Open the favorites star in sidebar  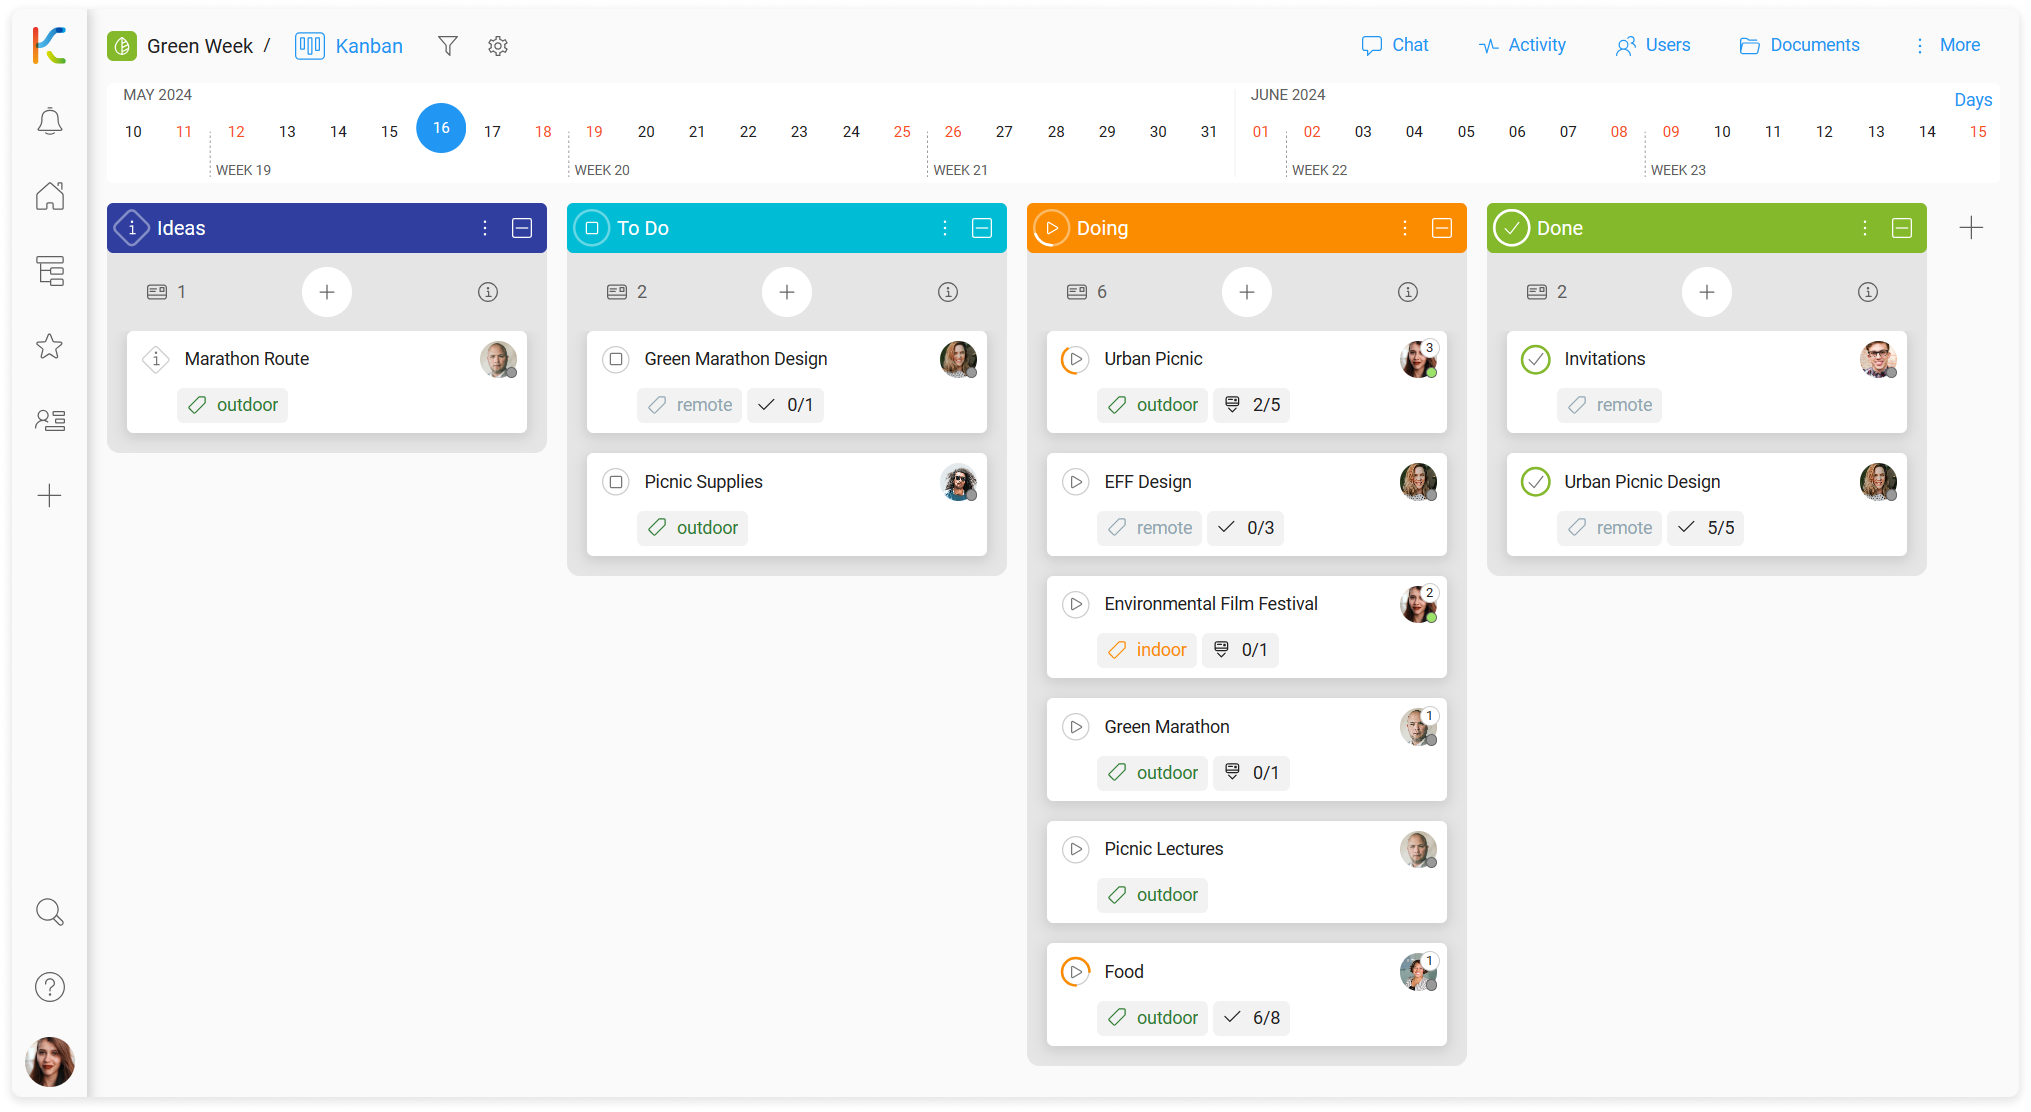[50, 346]
